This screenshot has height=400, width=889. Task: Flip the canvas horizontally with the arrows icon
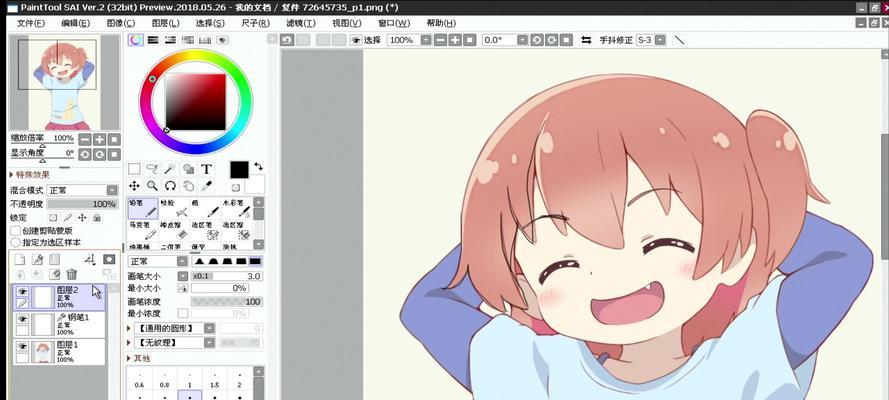tap(586, 40)
